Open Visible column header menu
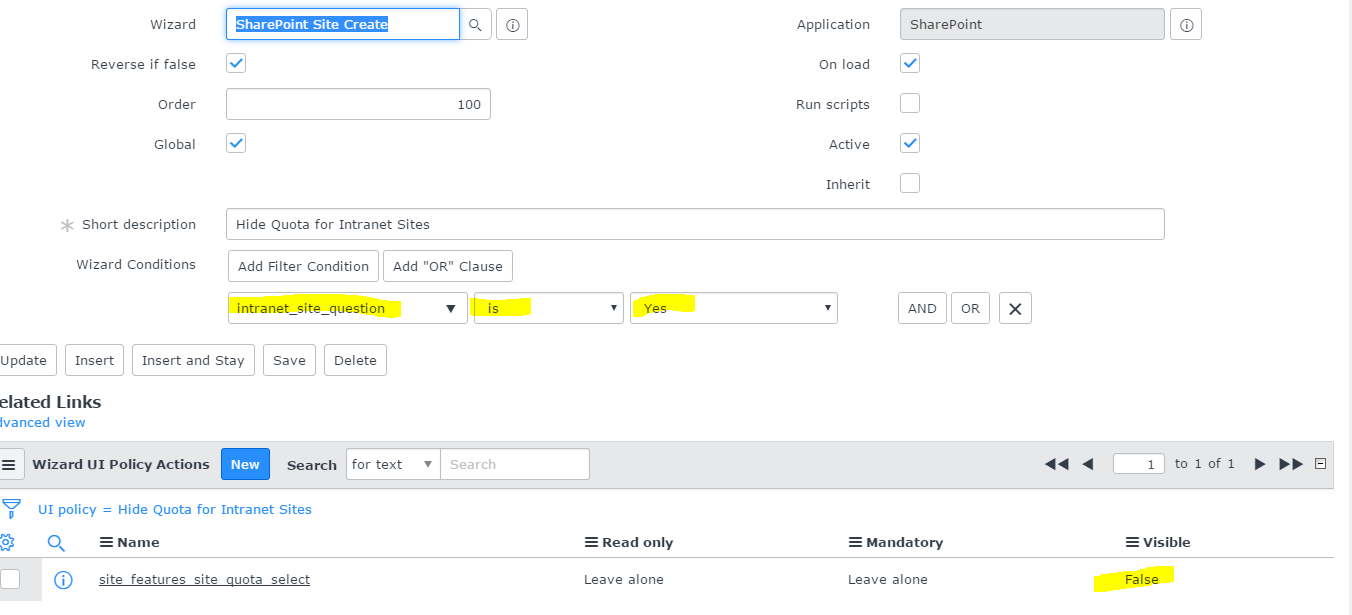 (1132, 542)
